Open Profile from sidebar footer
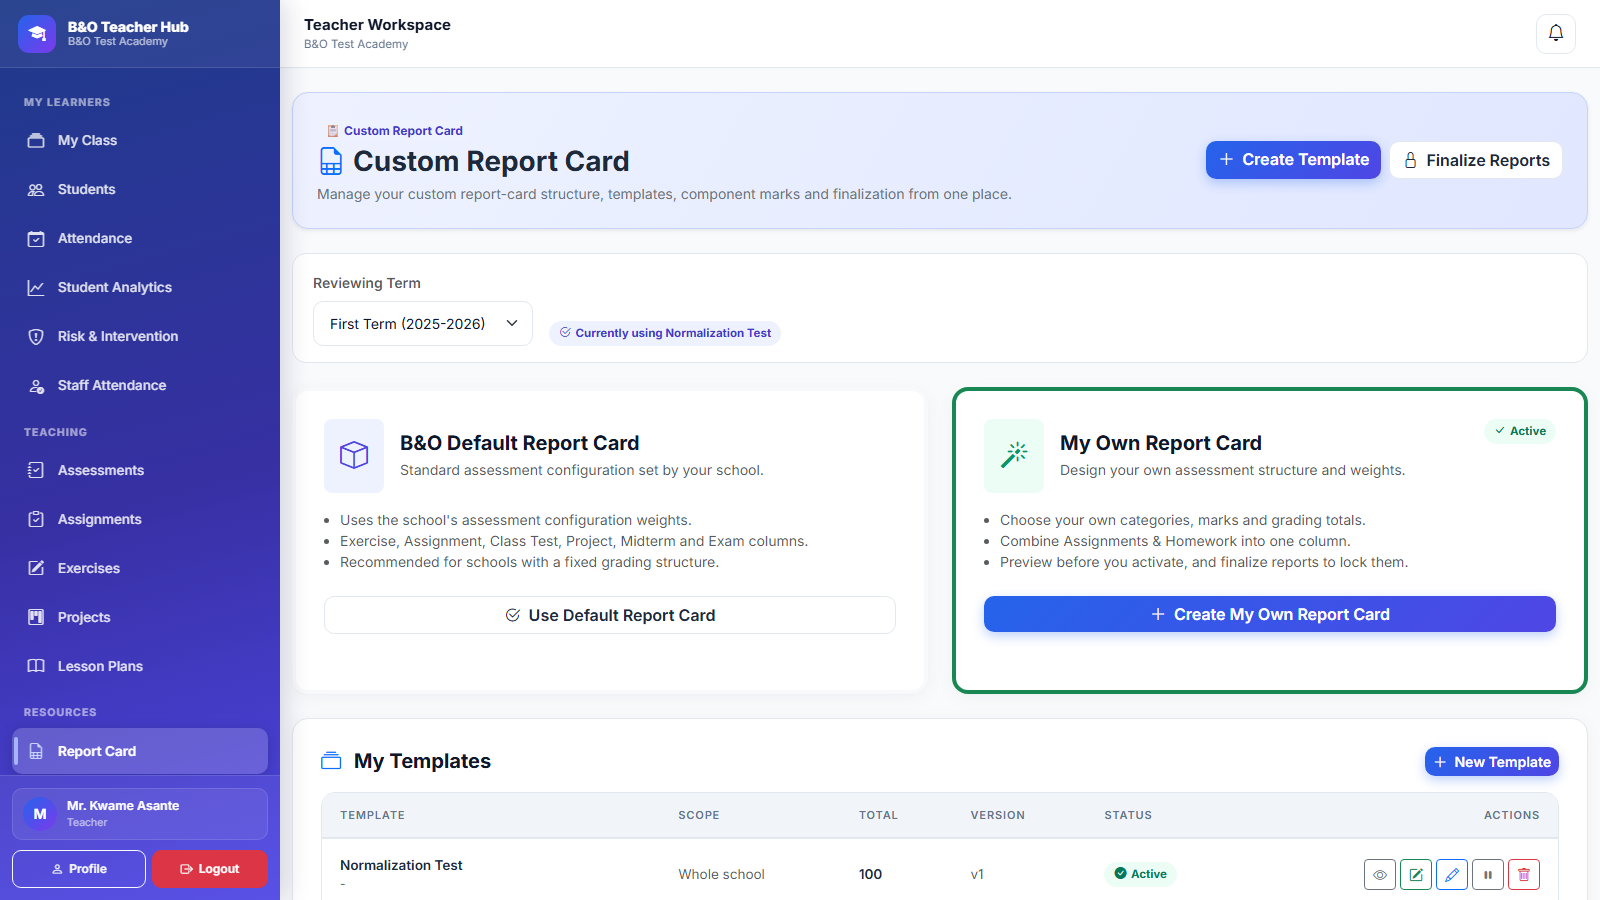The height and width of the screenshot is (900, 1600). 79,869
